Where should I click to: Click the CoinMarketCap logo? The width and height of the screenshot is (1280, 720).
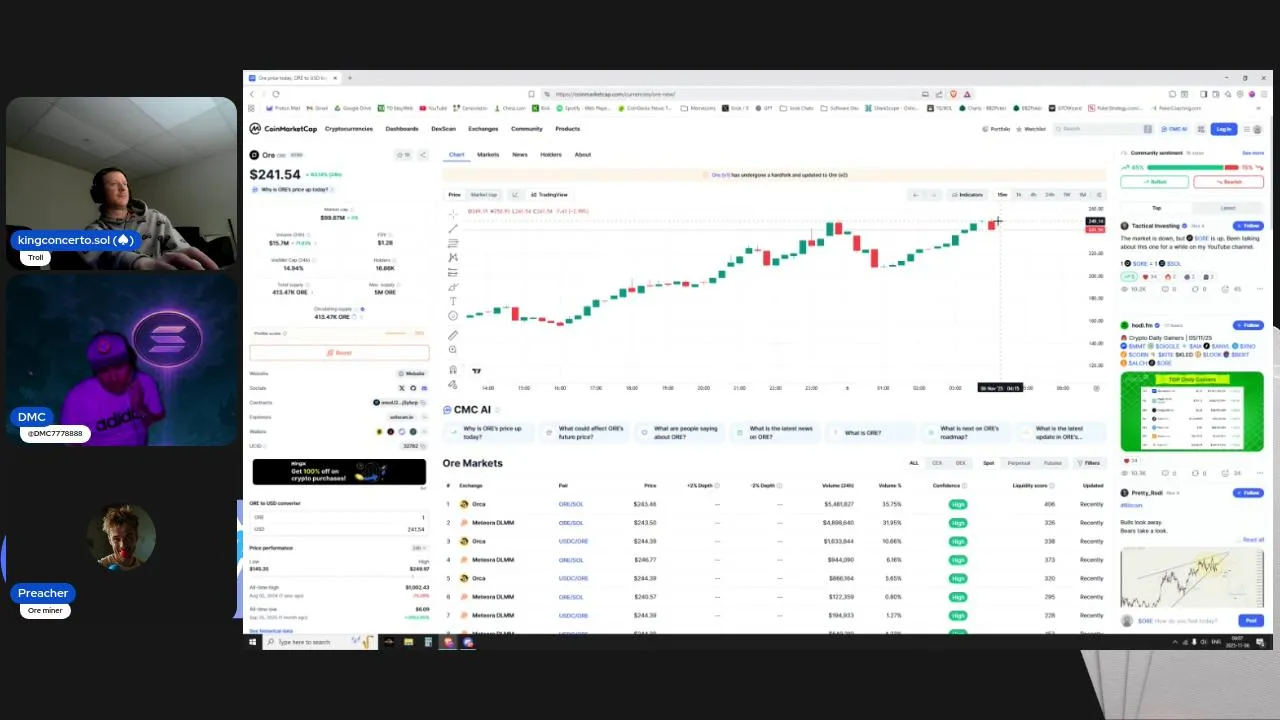click(282, 129)
